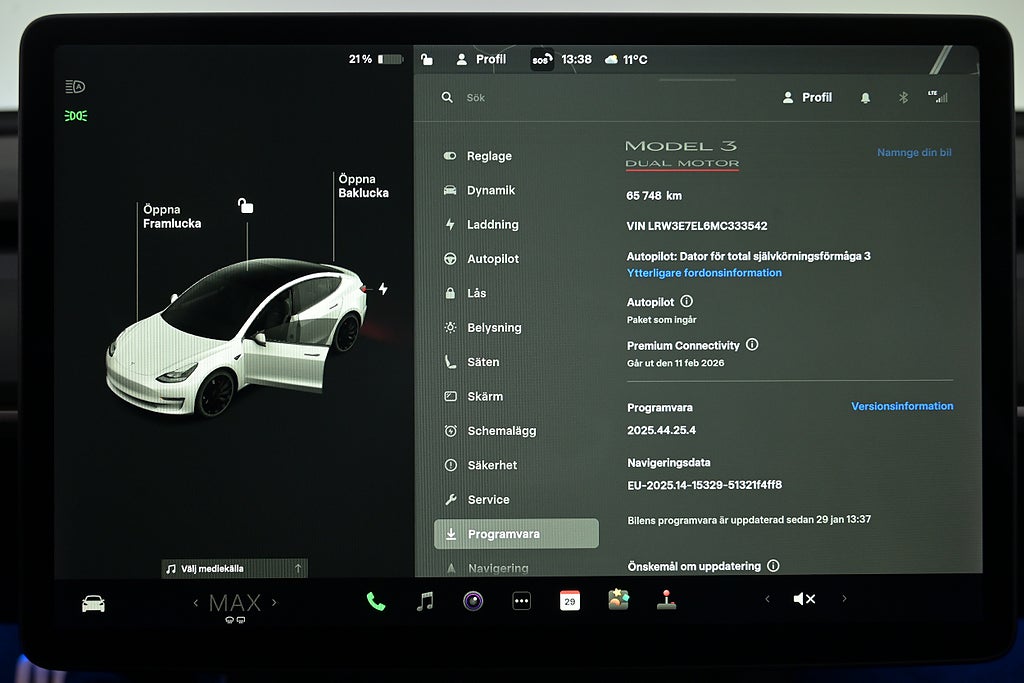Expand the media source panel arrow

pos(298,568)
